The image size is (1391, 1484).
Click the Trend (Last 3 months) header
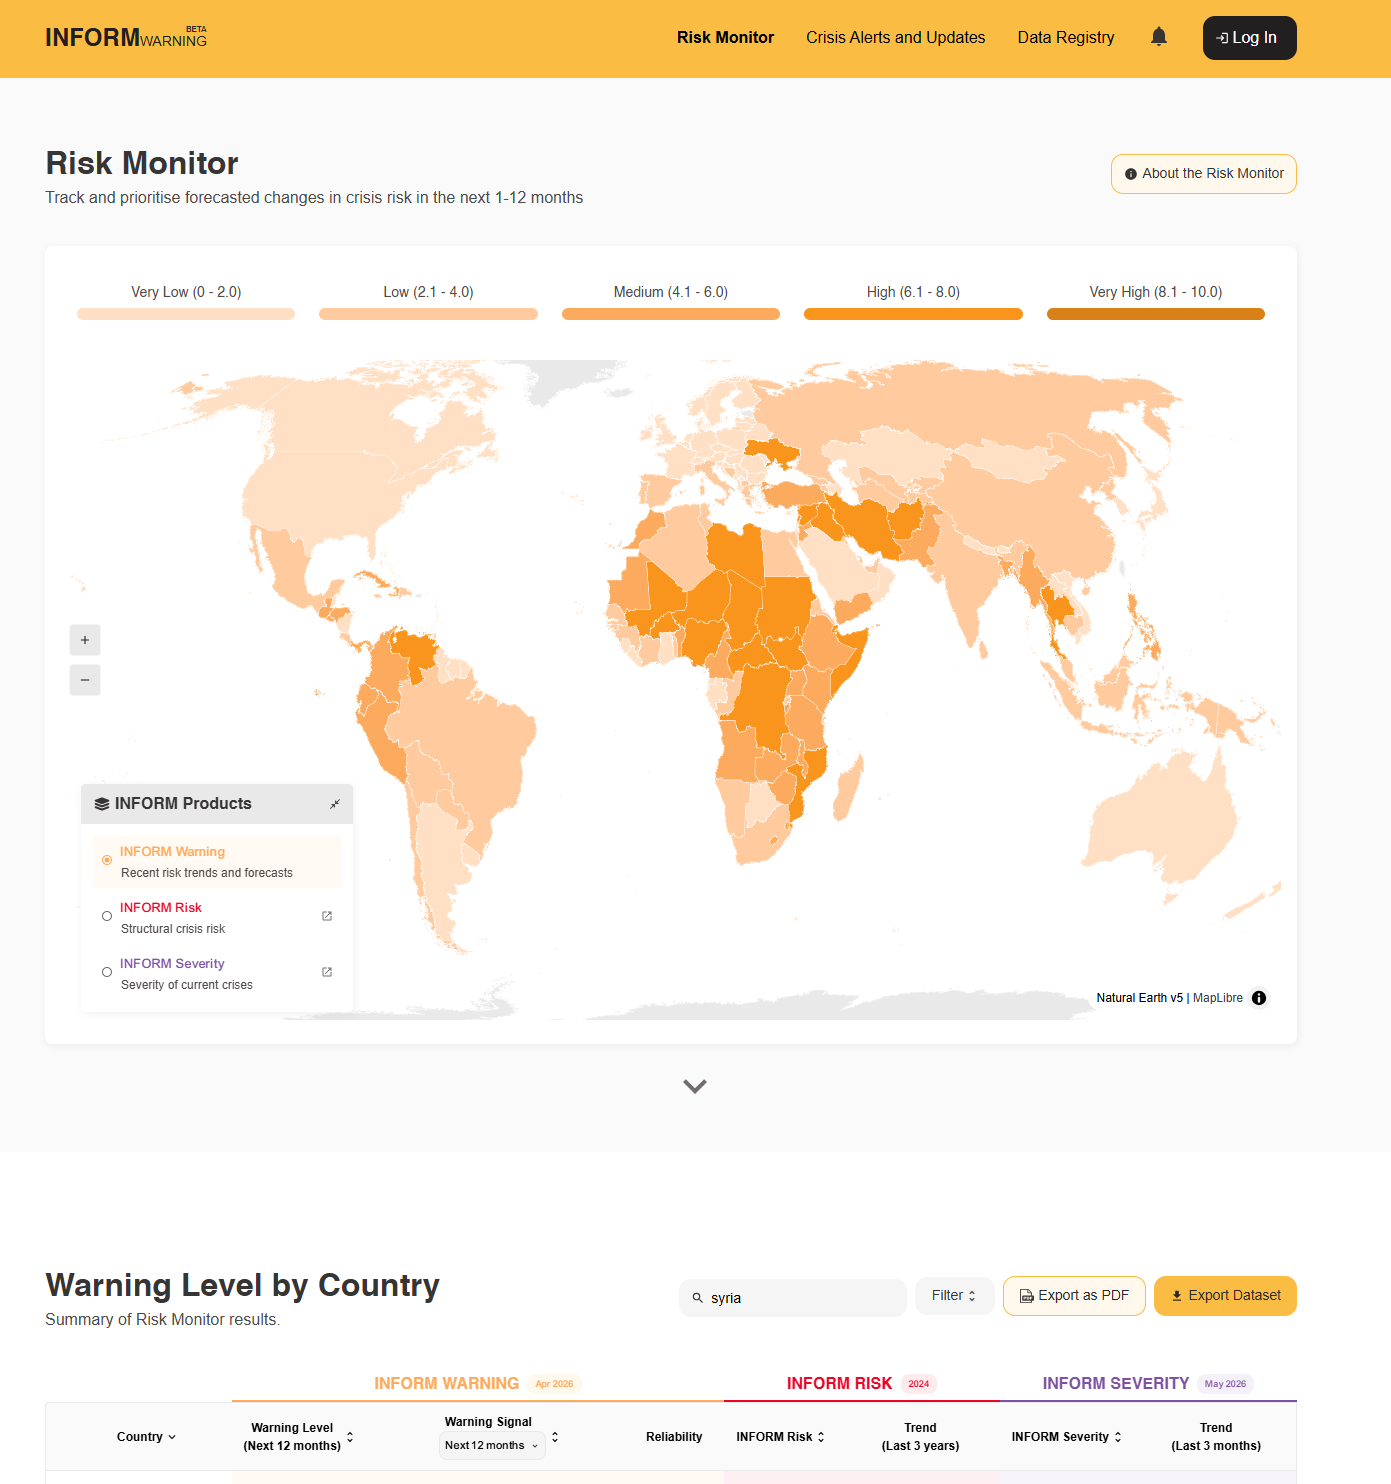[x=1216, y=1437]
